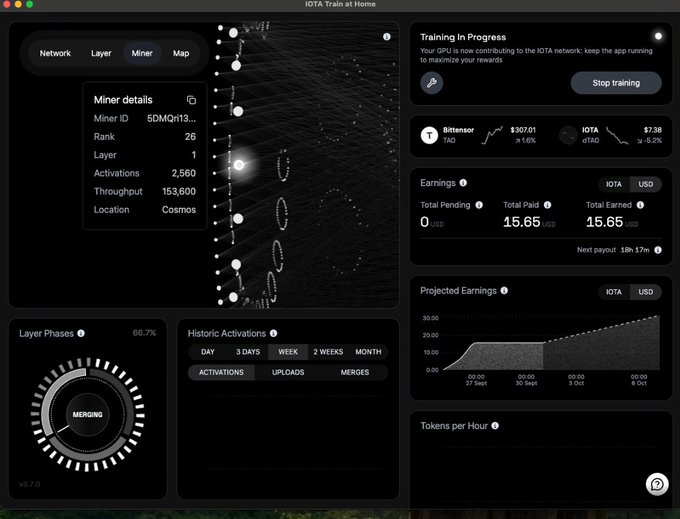Show ACTIVATIONS data series
This screenshot has height=519, width=680.
[x=221, y=372]
